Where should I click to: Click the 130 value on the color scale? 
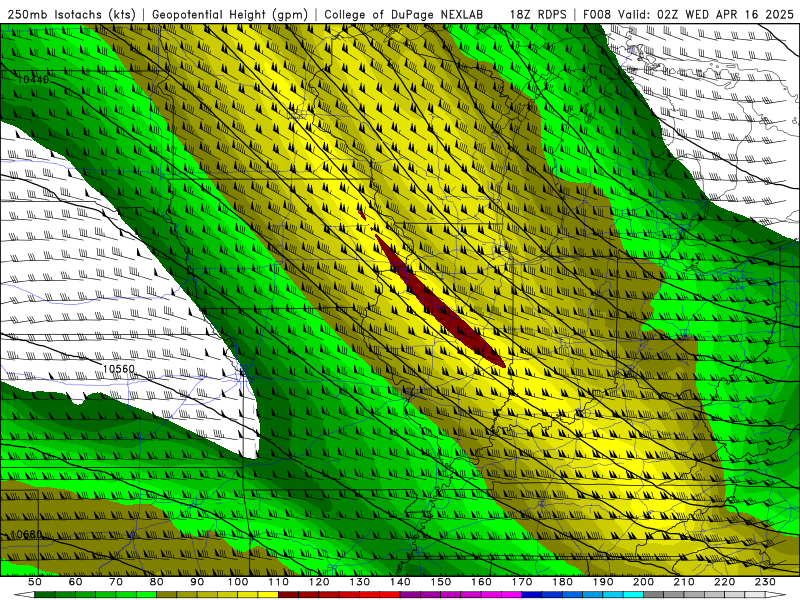[x=360, y=582]
